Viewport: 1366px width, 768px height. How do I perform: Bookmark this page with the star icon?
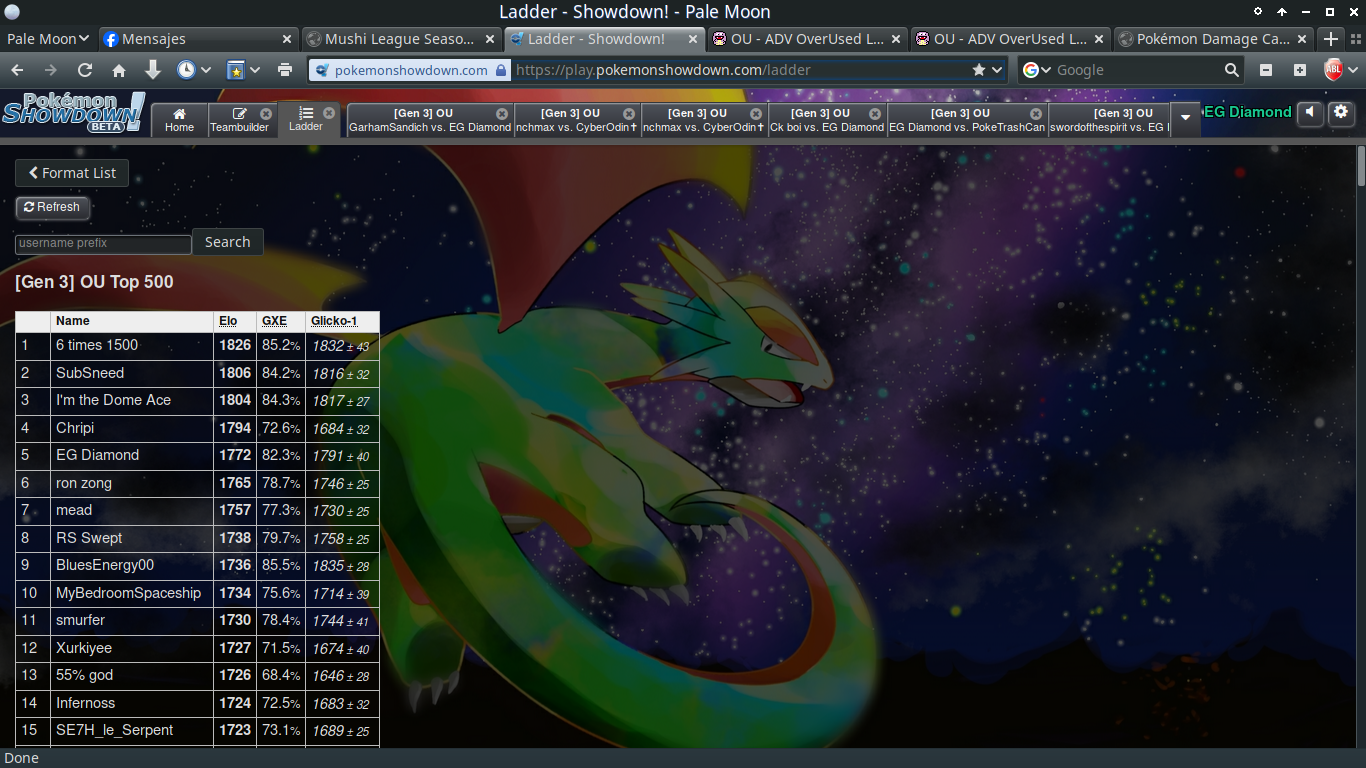pos(979,70)
